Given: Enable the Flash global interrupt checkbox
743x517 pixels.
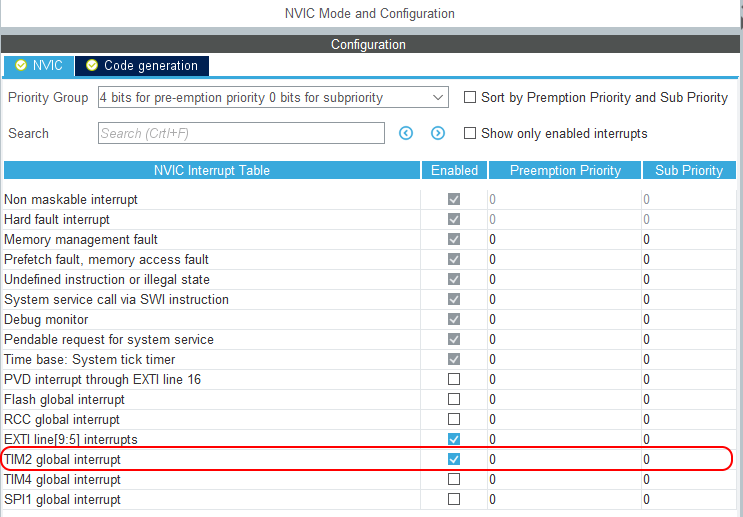Looking at the screenshot, I should (x=454, y=399).
